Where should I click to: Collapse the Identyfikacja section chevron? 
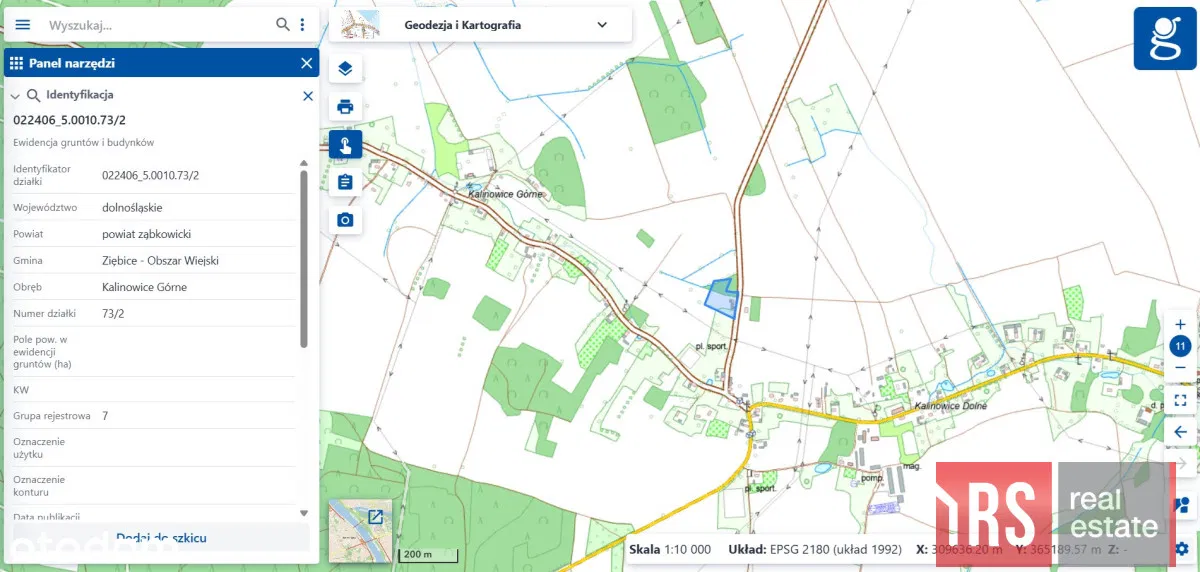(16, 96)
